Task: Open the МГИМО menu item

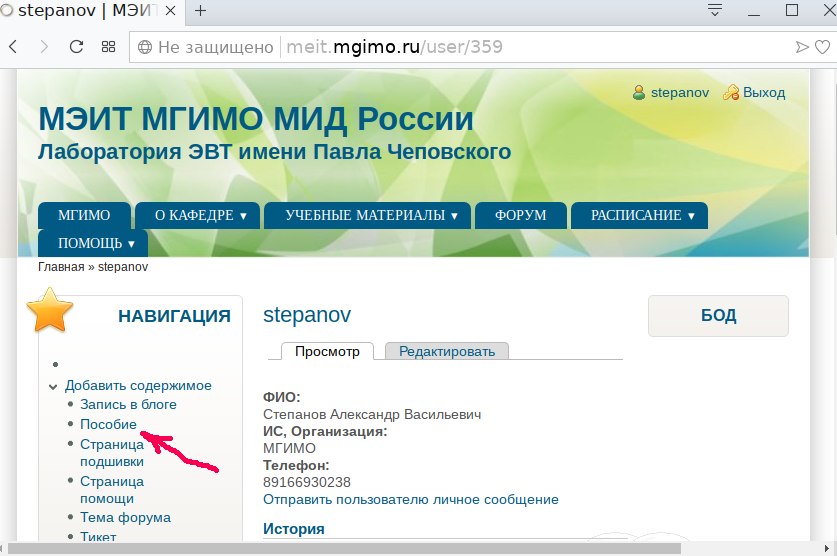Action: click(84, 216)
